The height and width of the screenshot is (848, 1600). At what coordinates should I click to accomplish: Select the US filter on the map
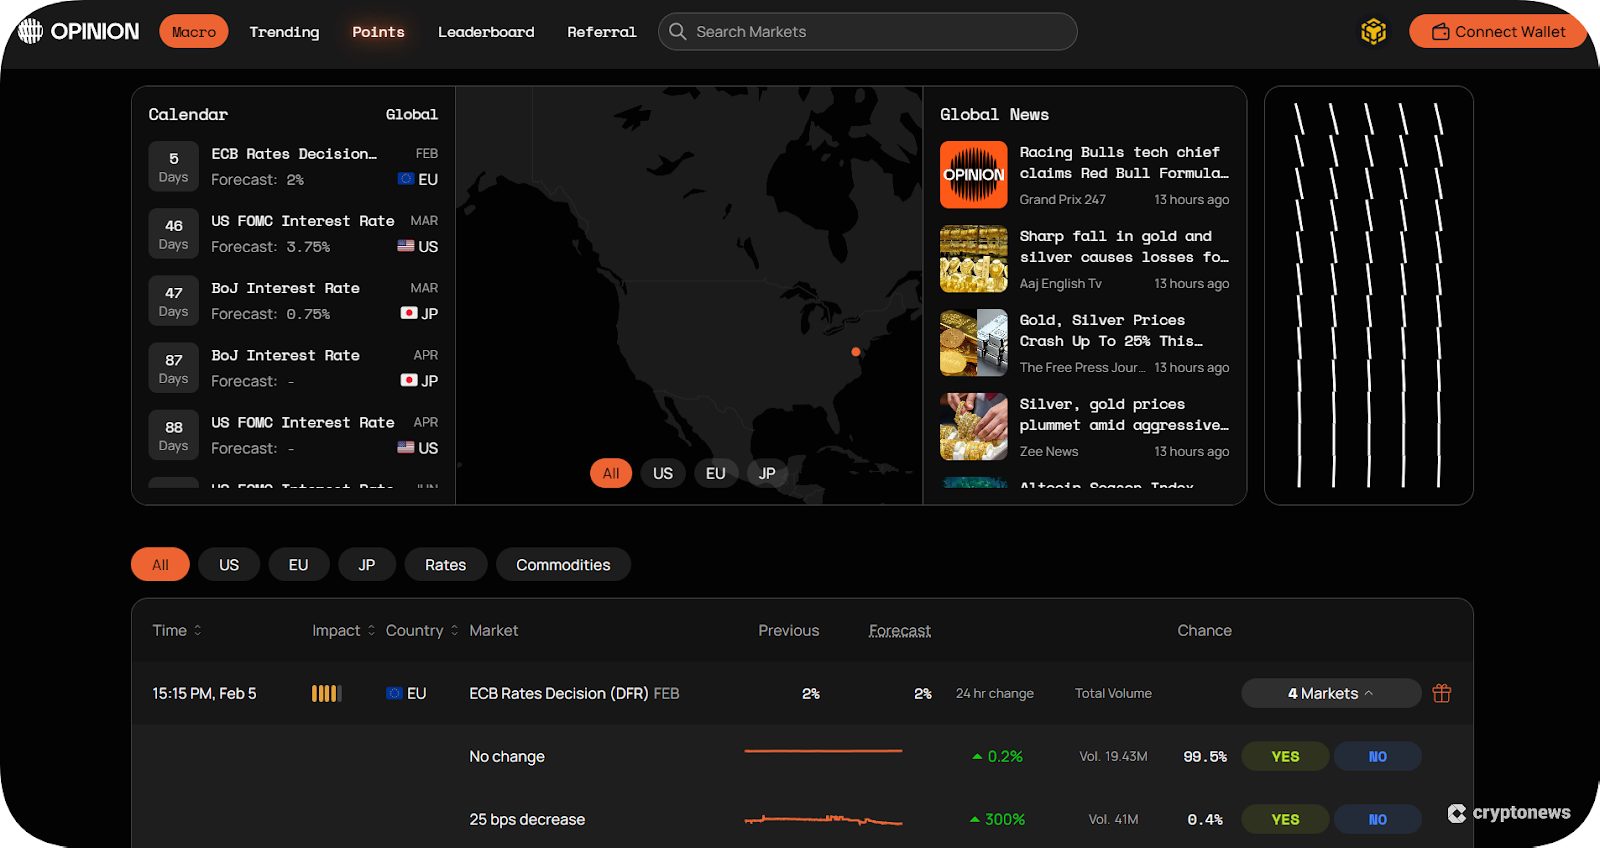pyautogui.click(x=662, y=473)
